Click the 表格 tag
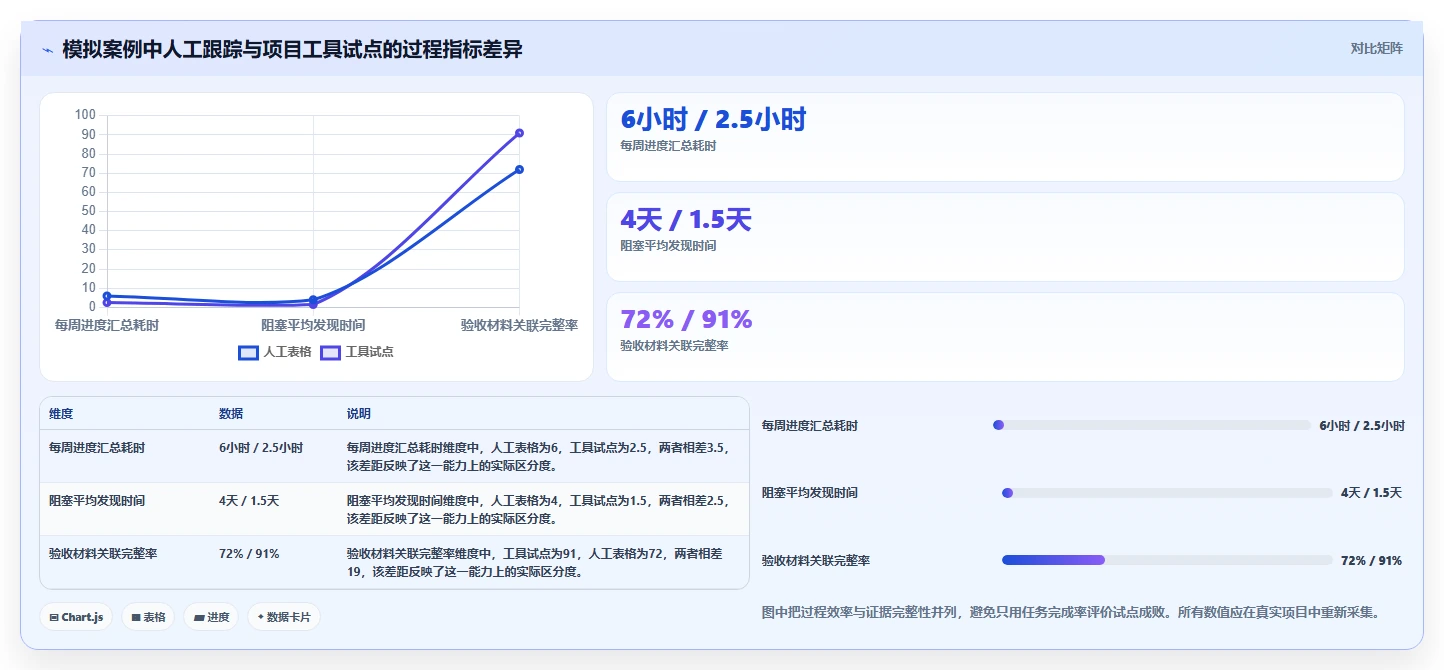 tap(148, 617)
